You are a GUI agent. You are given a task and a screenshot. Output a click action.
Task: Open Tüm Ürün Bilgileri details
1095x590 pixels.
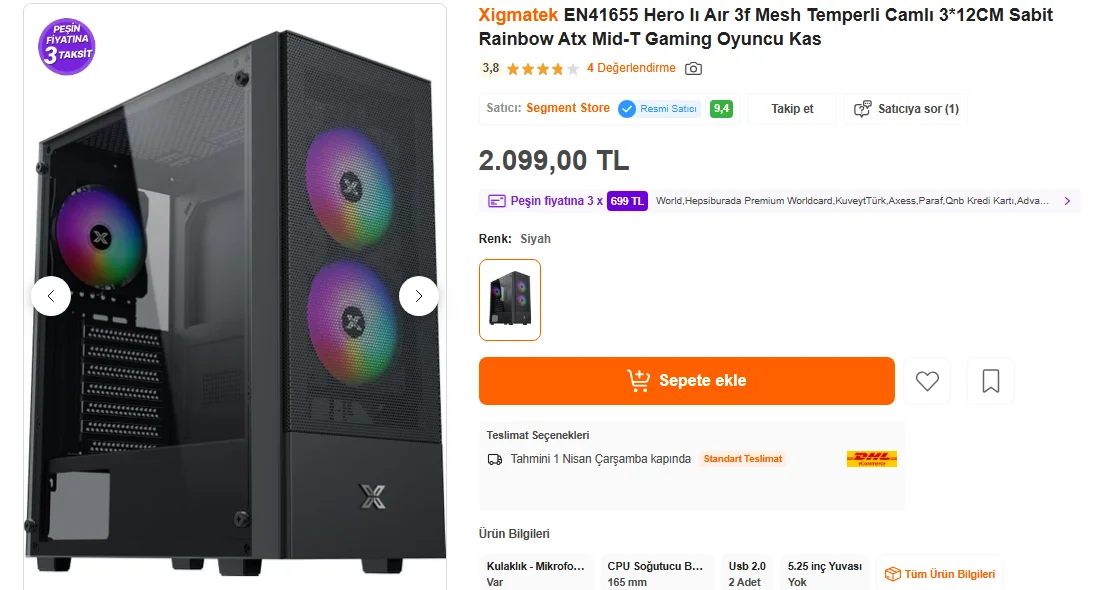pos(940,574)
